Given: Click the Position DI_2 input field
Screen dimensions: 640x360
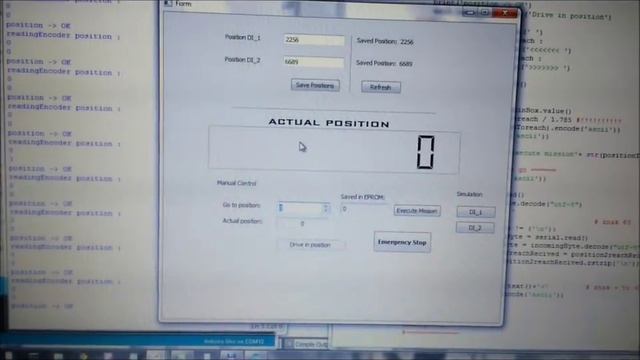Looking at the screenshot, I should click(x=314, y=62).
